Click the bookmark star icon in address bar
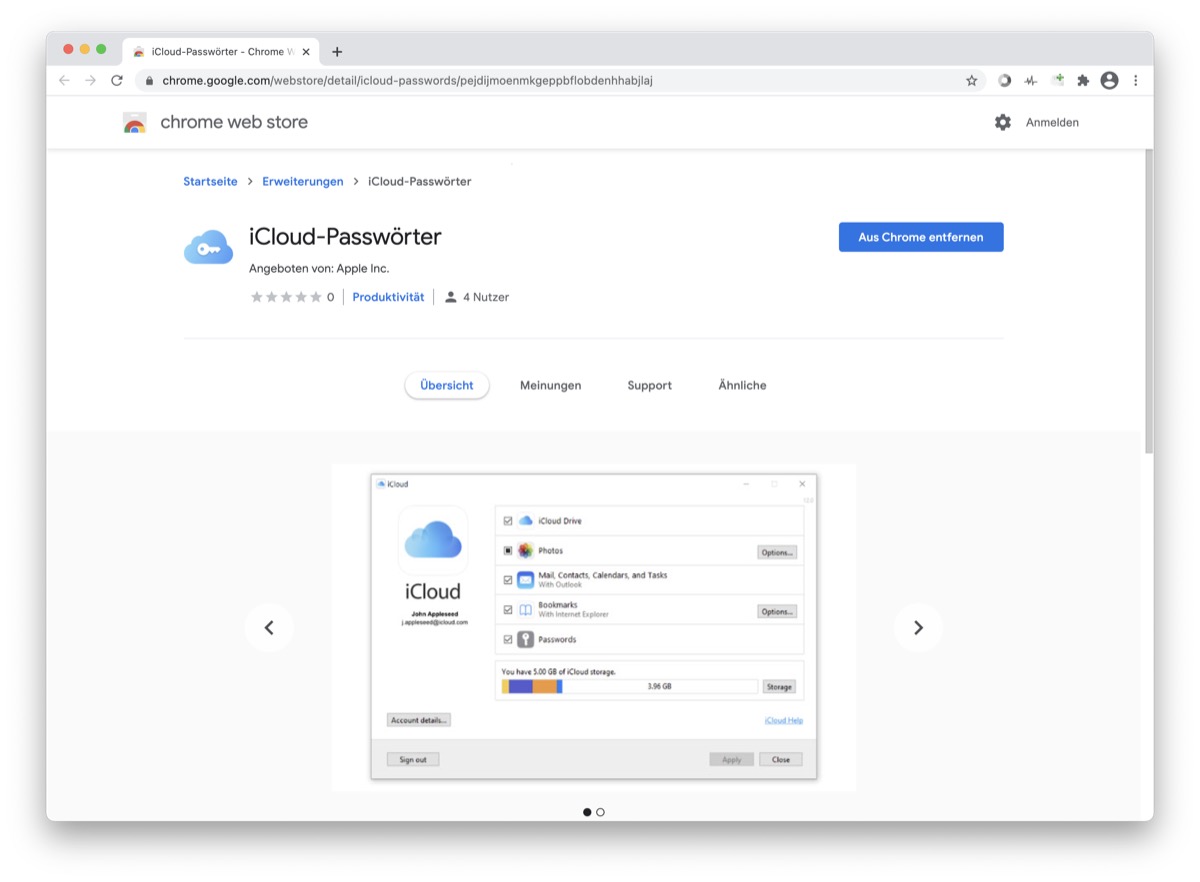This screenshot has height=882, width=1200. 971,81
